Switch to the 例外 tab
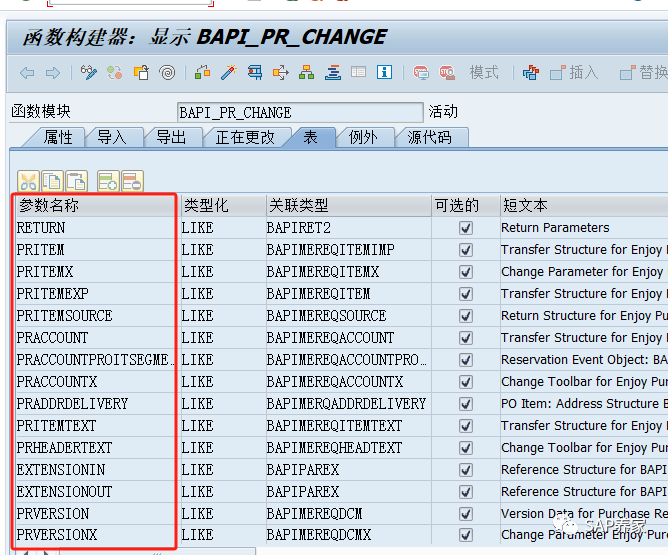The image size is (668, 555). tap(363, 138)
